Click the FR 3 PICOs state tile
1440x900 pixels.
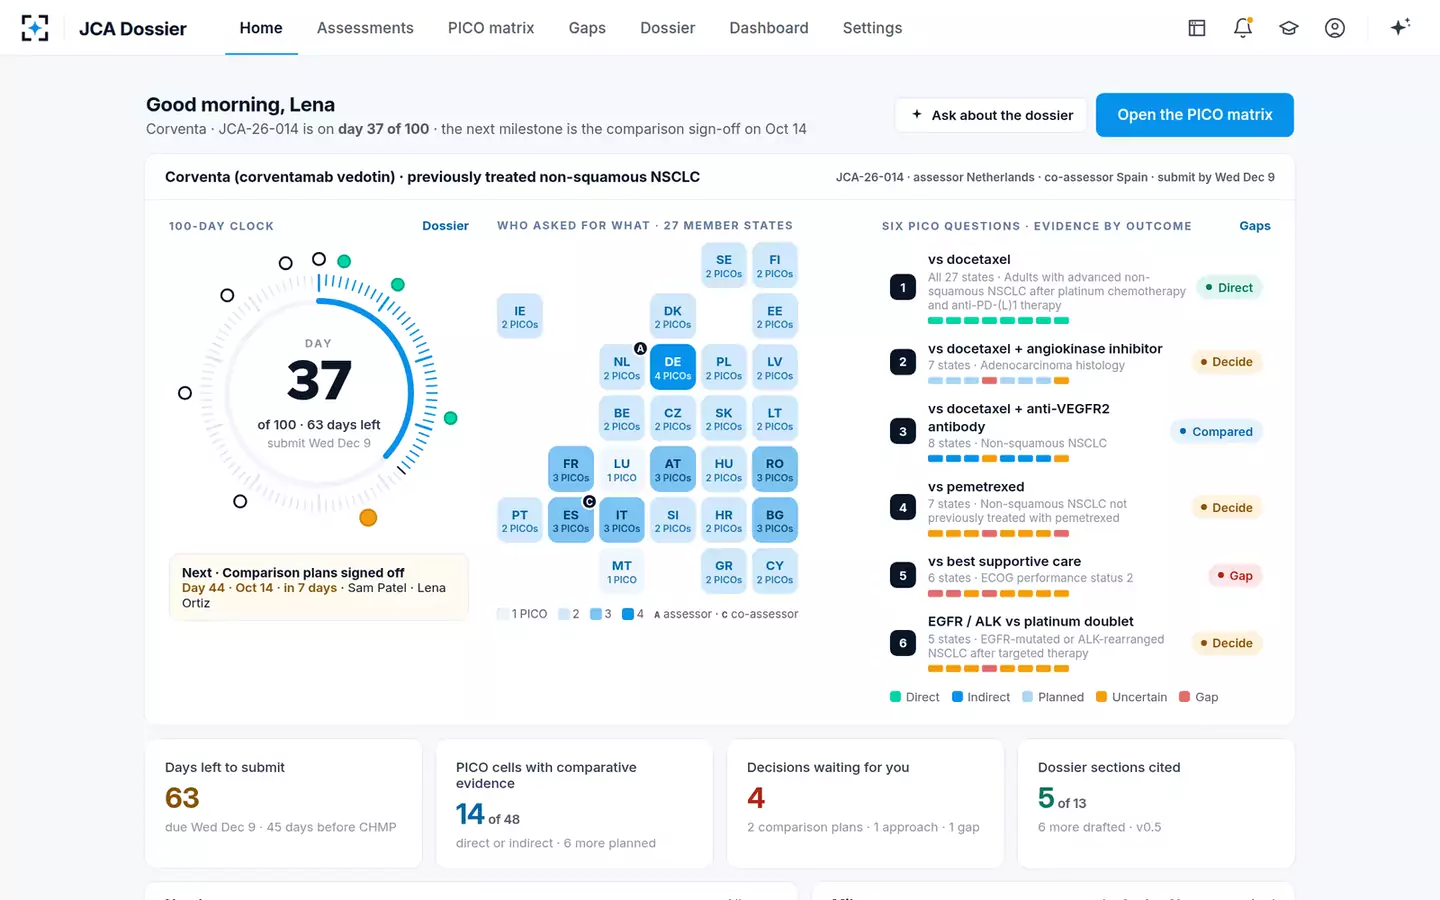(571, 470)
